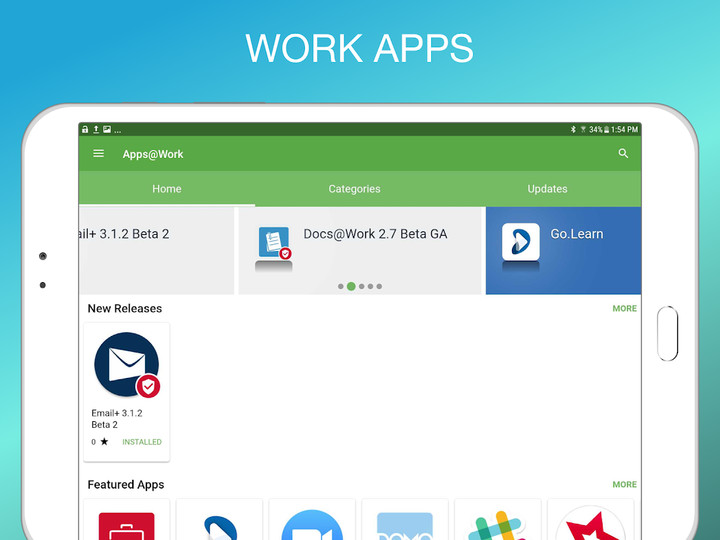Click the INSTALLED label on Email+ card
This screenshot has height=540, width=720.
click(142, 442)
